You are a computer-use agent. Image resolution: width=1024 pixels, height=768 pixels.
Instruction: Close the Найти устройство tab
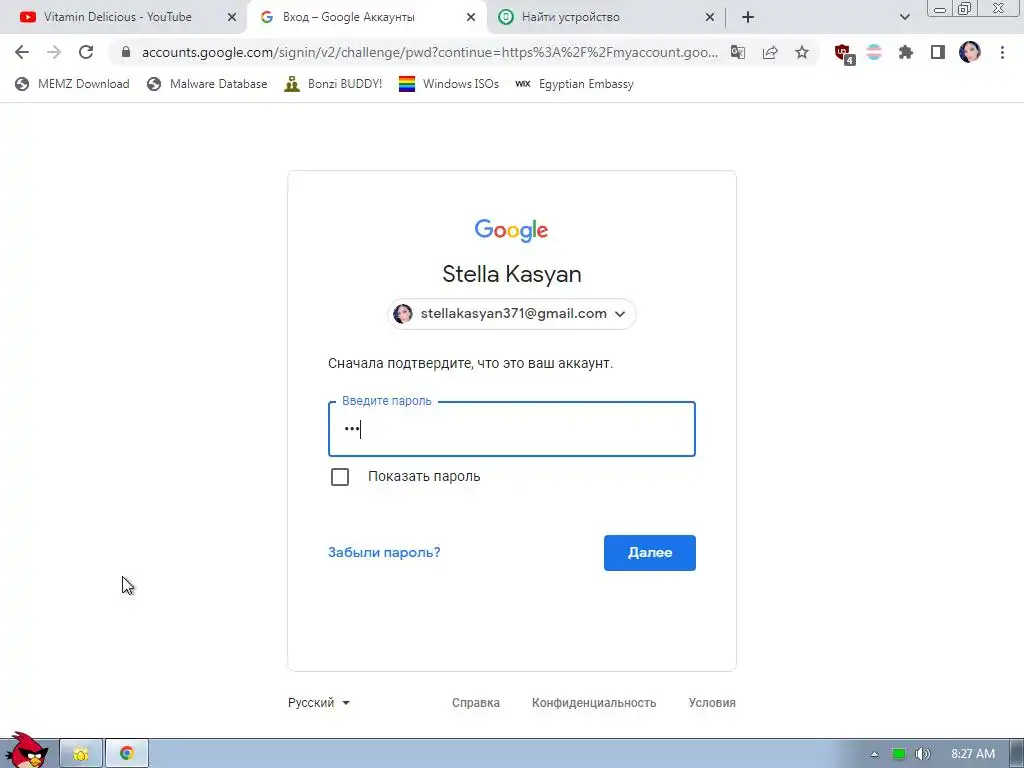(710, 17)
